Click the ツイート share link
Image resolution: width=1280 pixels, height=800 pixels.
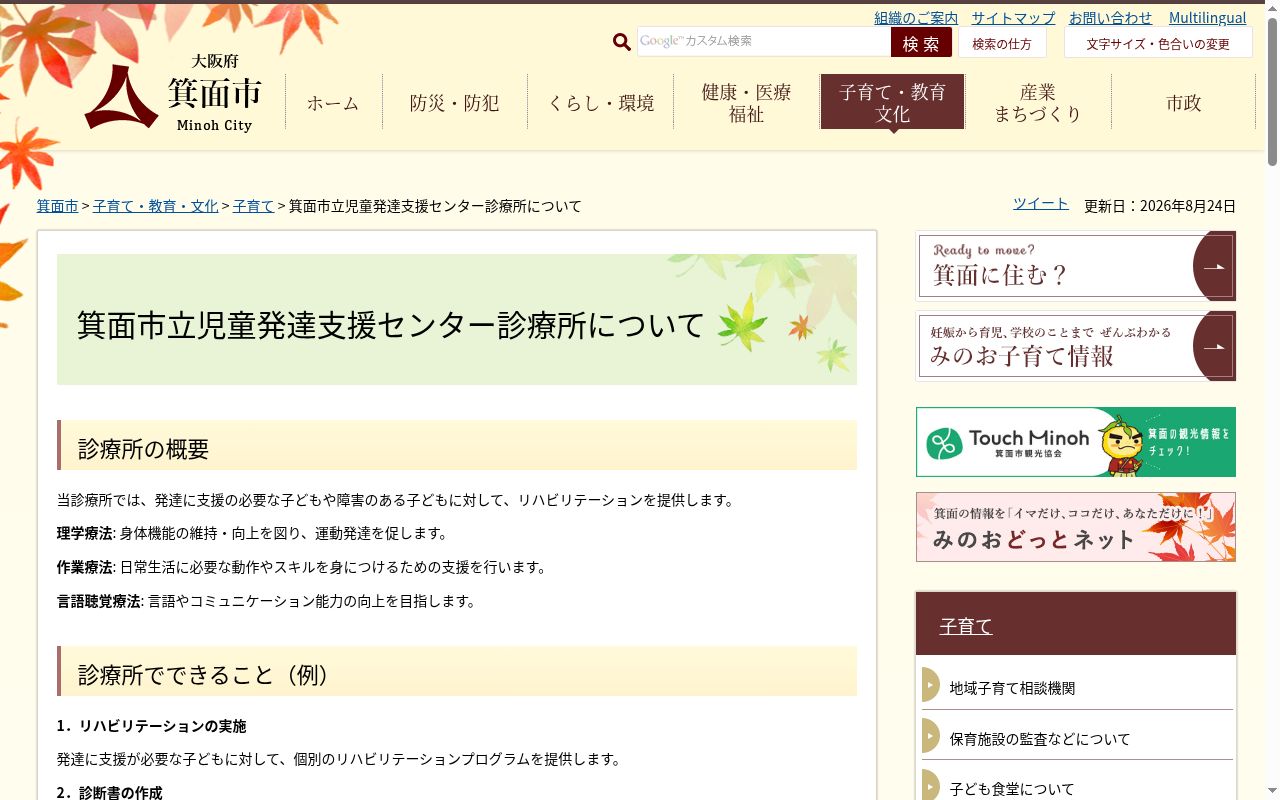tap(1041, 203)
